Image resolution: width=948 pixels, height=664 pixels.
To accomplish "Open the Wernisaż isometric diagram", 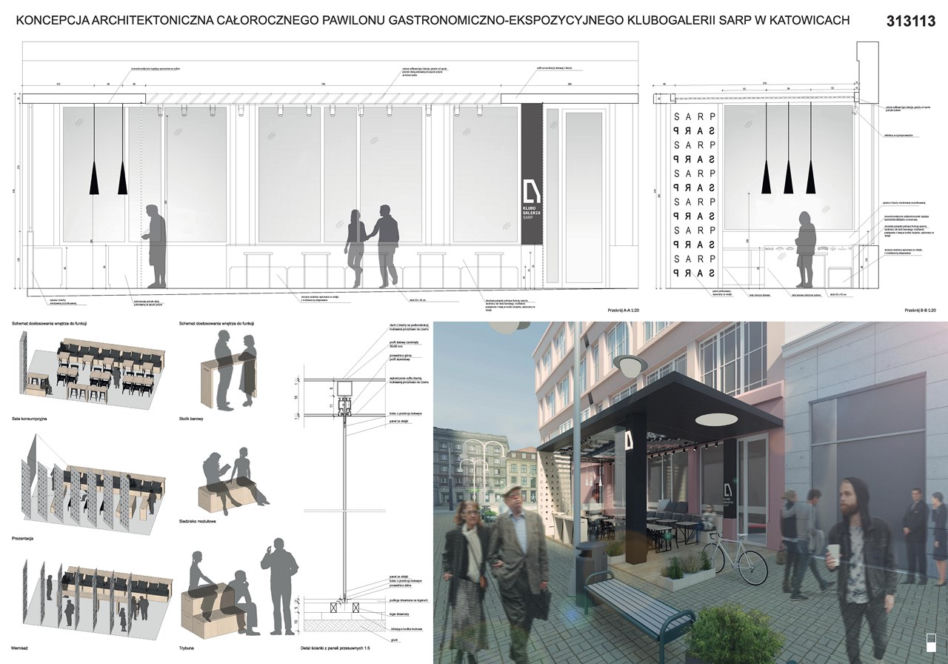I will point(96,600).
